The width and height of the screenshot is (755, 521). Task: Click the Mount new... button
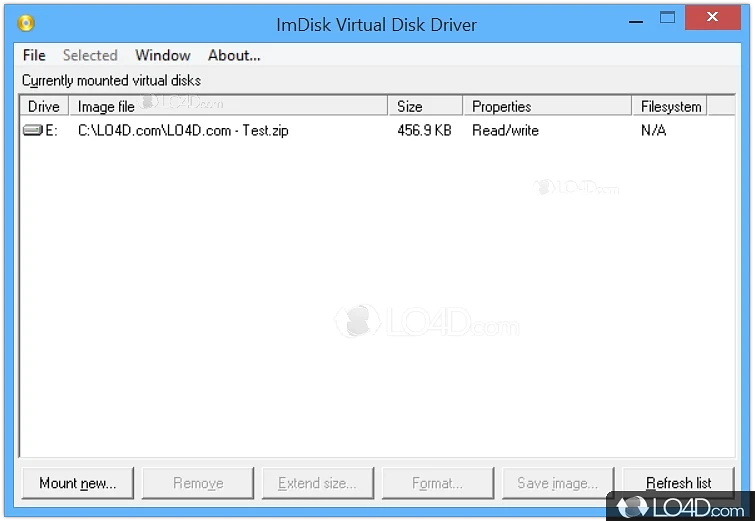pyautogui.click(x=78, y=483)
